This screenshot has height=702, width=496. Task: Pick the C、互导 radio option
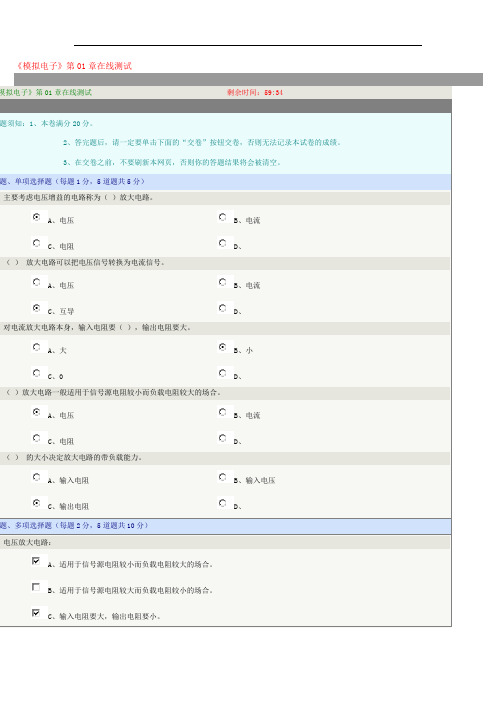click(37, 308)
